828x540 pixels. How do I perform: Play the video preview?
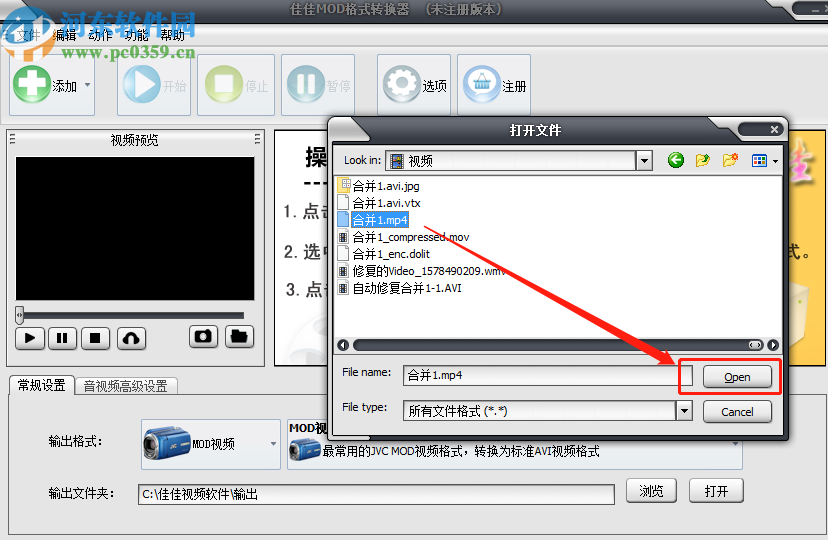tap(30, 338)
